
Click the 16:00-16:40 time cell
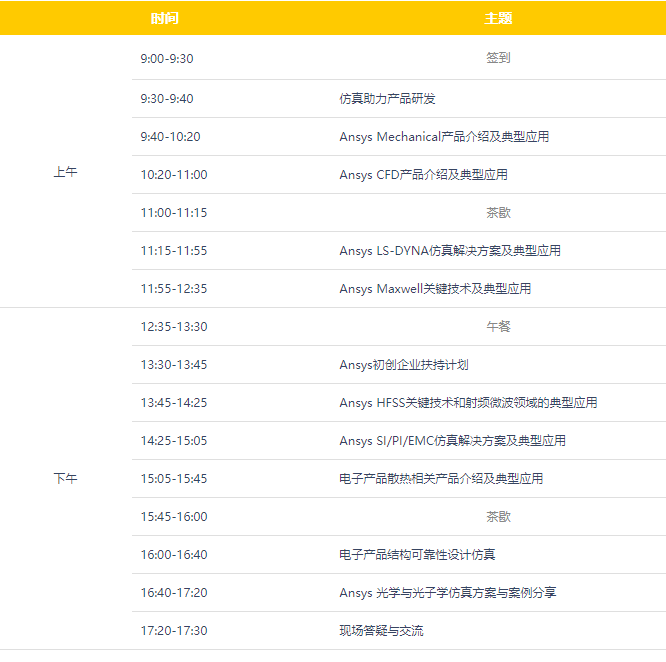pyautogui.click(x=174, y=555)
